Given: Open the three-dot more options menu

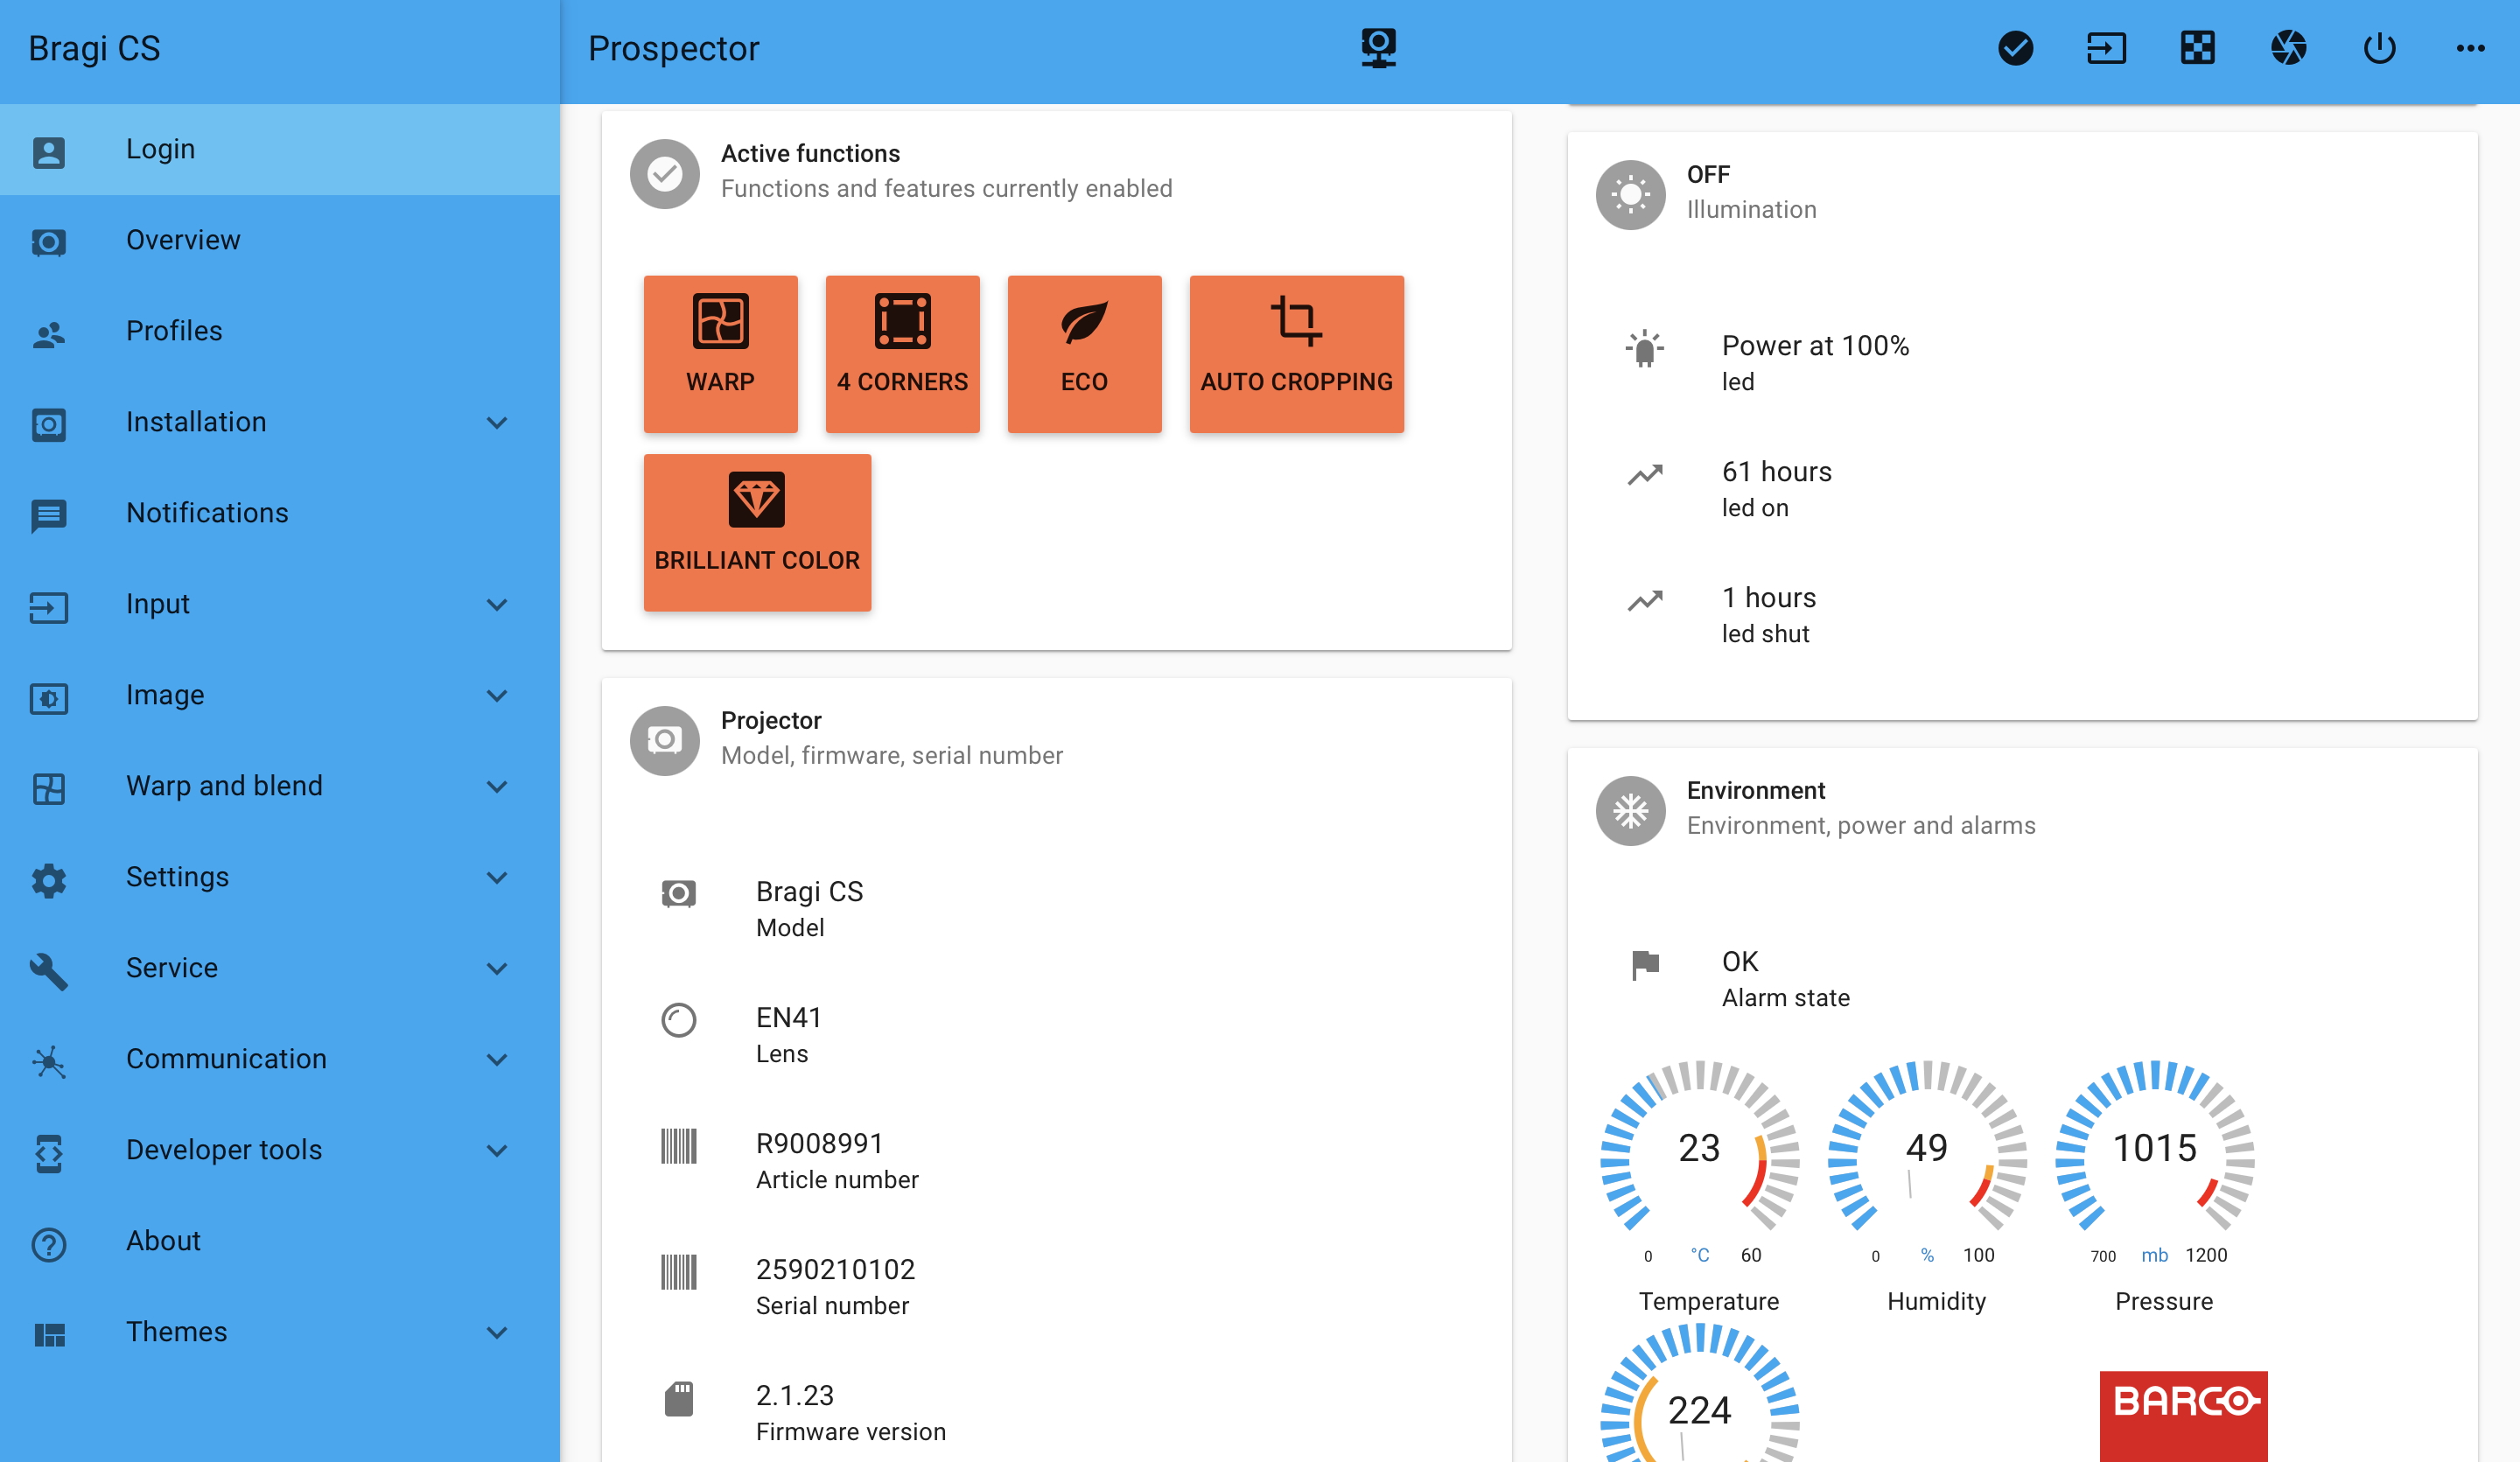Looking at the screenshot, I should point(2470,48).
